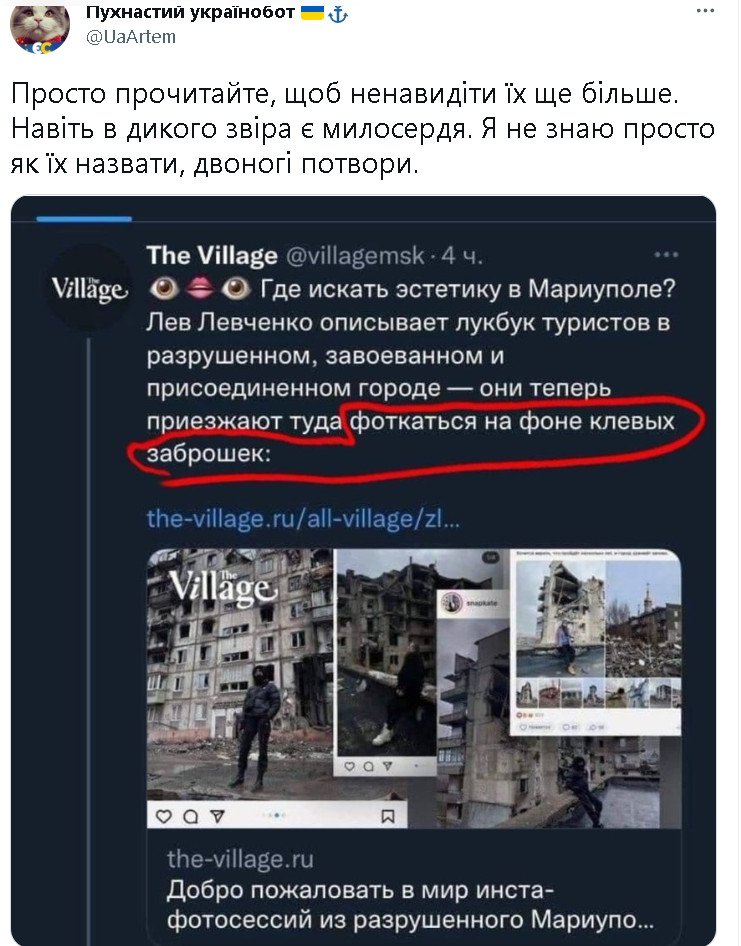Viewport: 741px width, 946px height.
Task: Open the tweet's three-dot more menu
Action: (x=705, y=11)
